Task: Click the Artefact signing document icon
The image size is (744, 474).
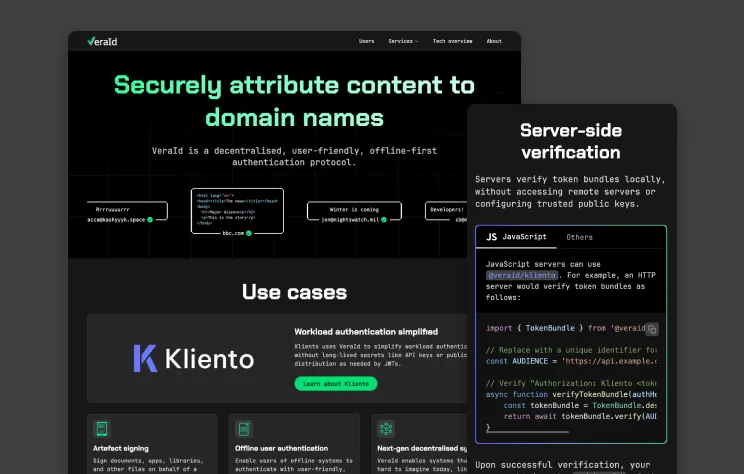Action: 102,429
